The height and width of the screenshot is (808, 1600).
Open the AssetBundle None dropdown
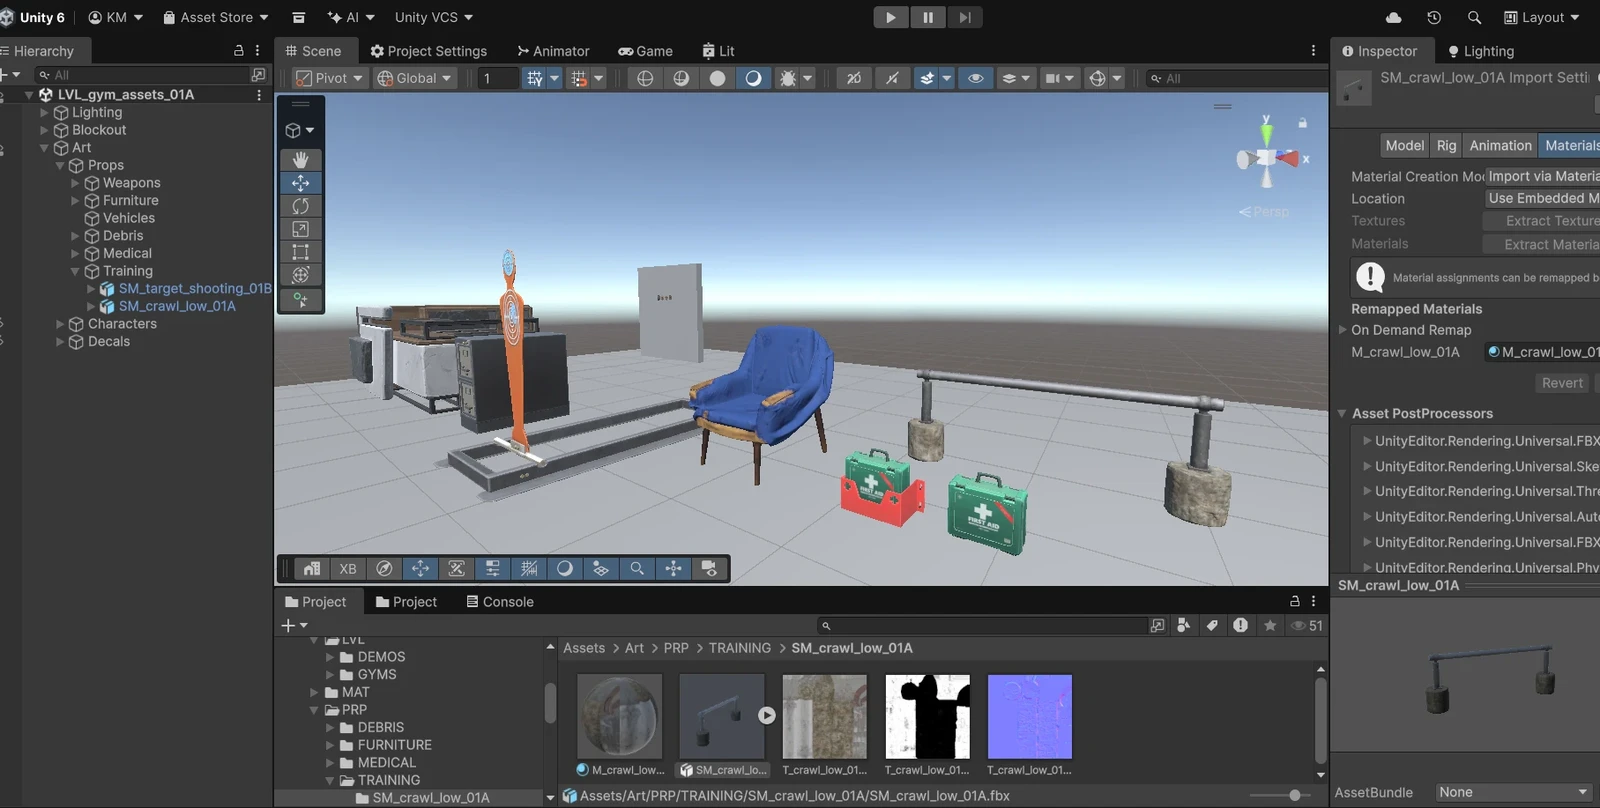click(x=1514, y=792)
